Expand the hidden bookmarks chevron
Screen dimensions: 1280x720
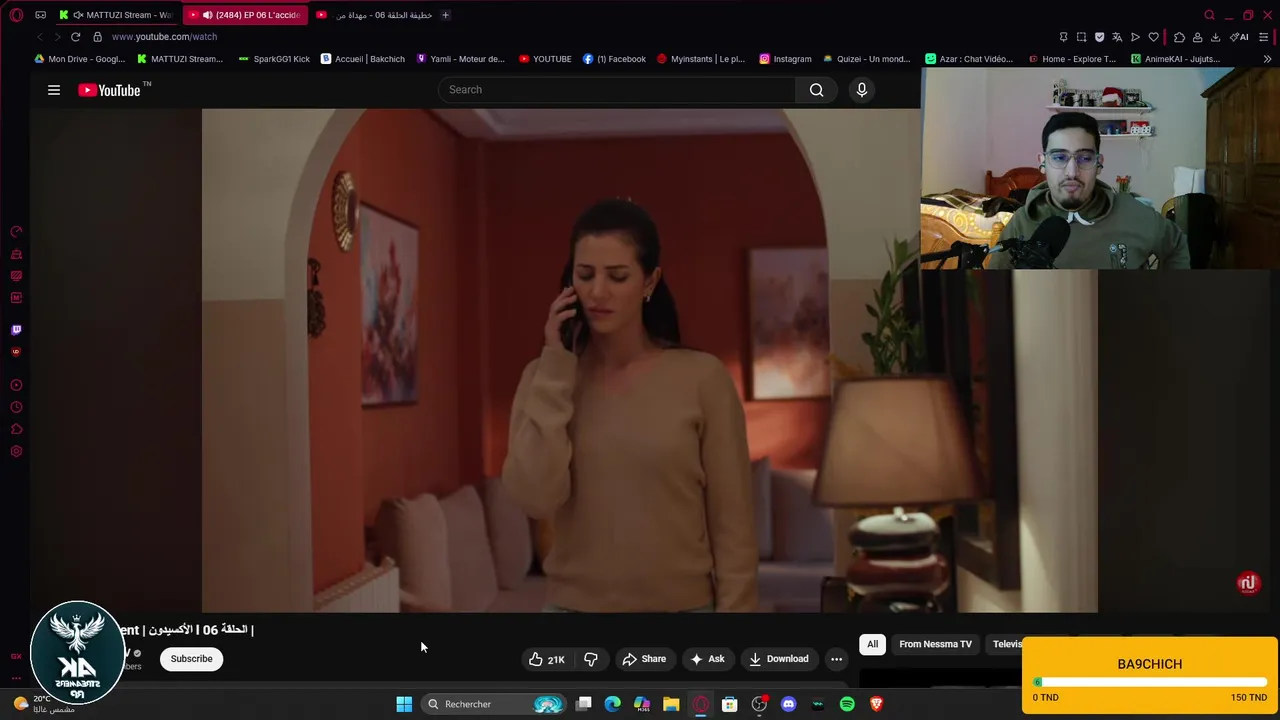(1268, 59)
